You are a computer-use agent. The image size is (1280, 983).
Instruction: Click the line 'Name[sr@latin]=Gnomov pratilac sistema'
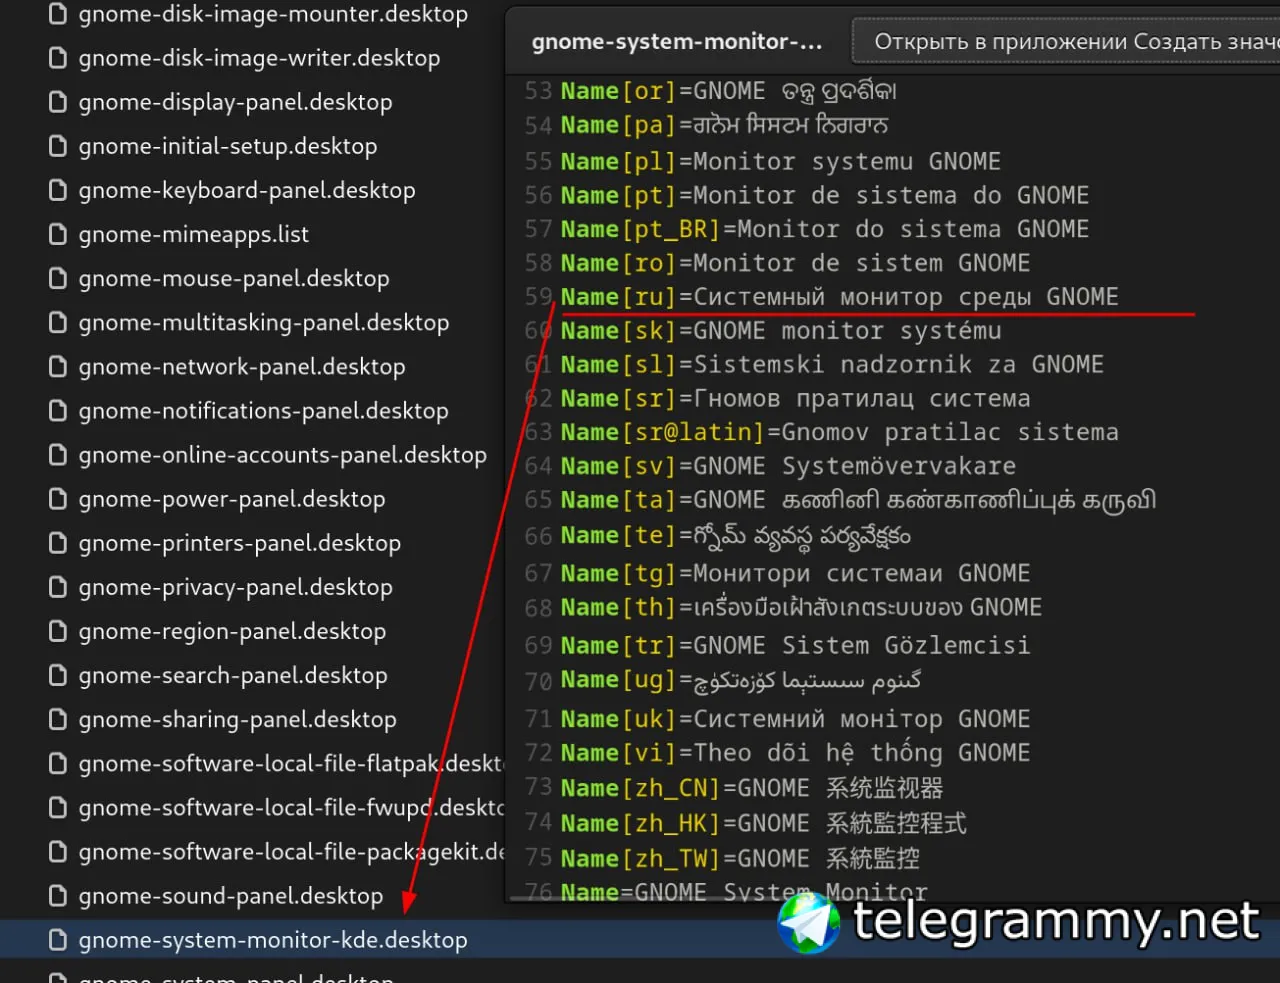coord(839,432)
